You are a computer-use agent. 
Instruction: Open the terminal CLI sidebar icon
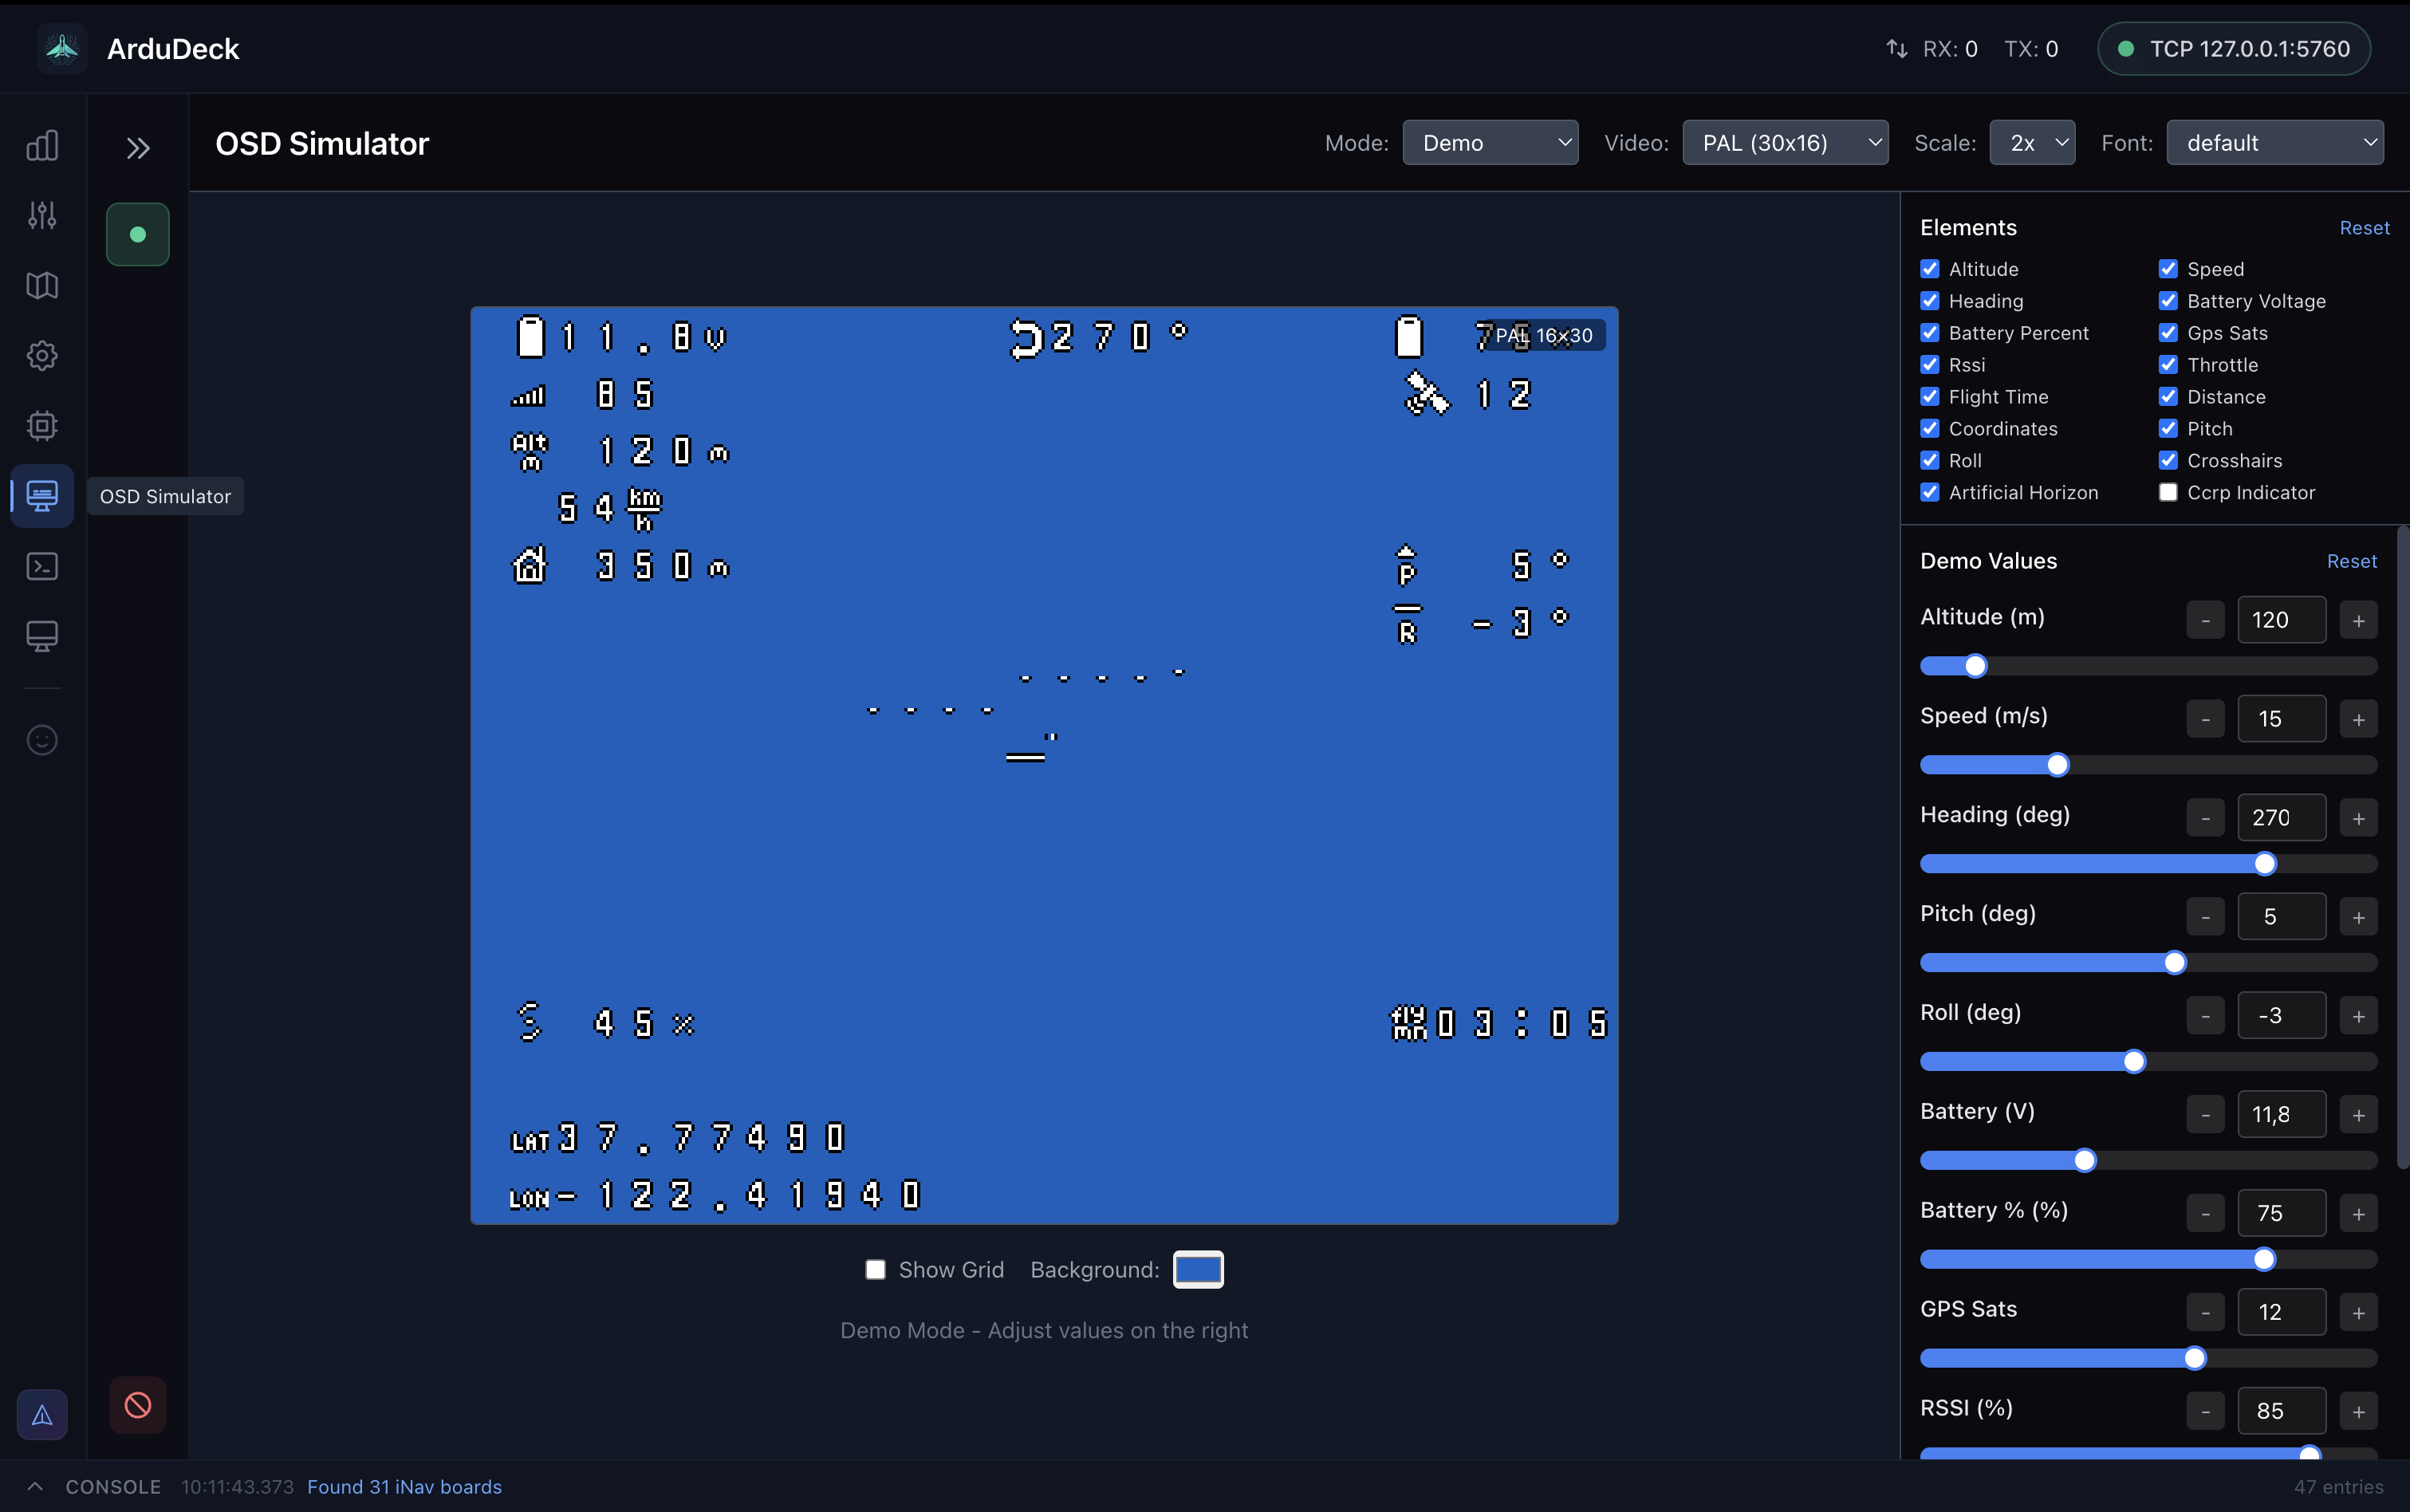[42, 566]
